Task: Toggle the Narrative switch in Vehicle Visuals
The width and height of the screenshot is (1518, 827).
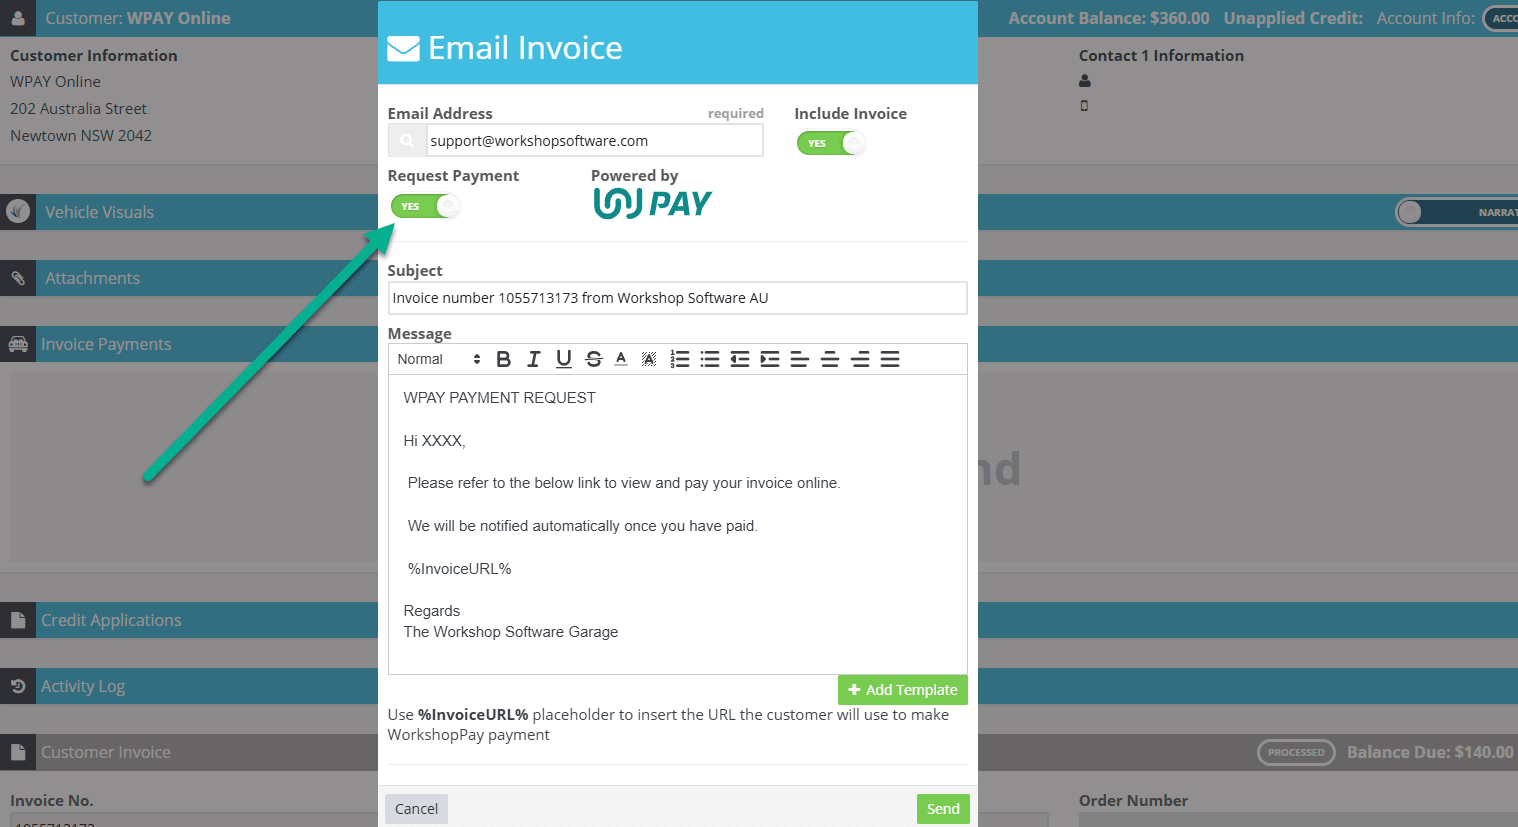Action: pos(1457,212)
